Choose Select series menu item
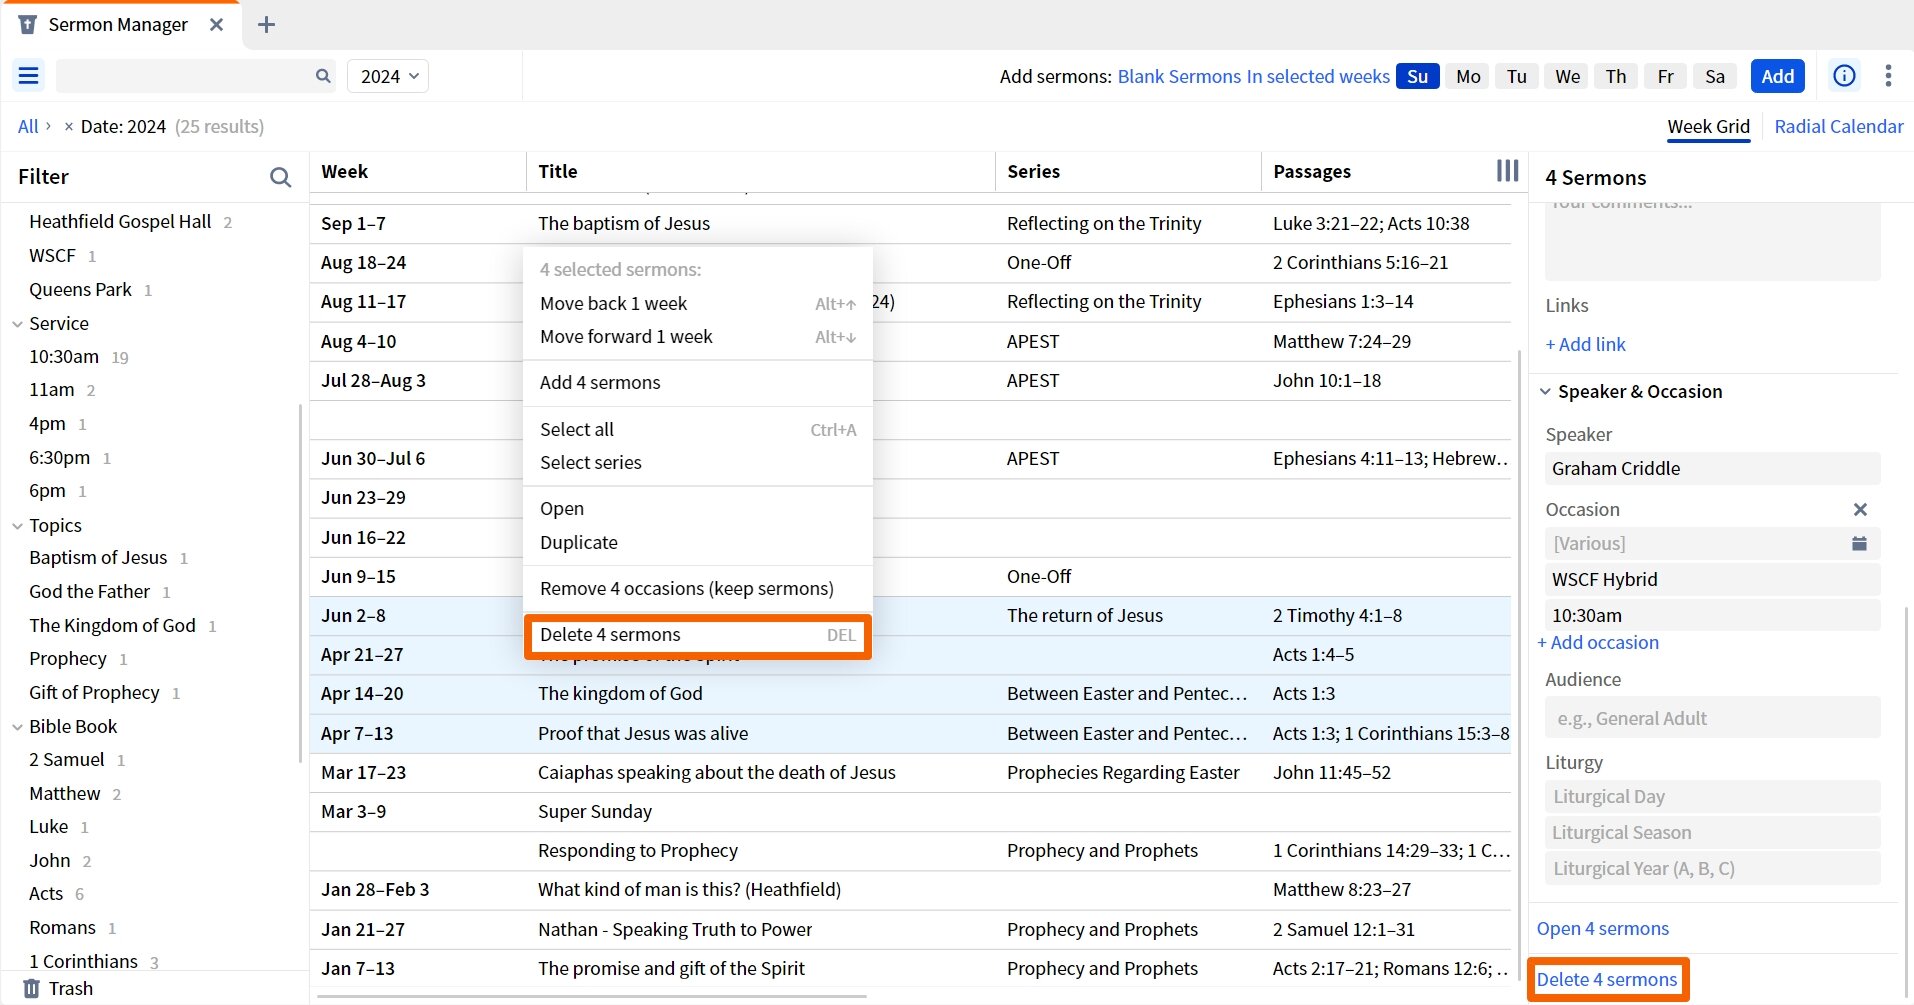 coord(698,463)
